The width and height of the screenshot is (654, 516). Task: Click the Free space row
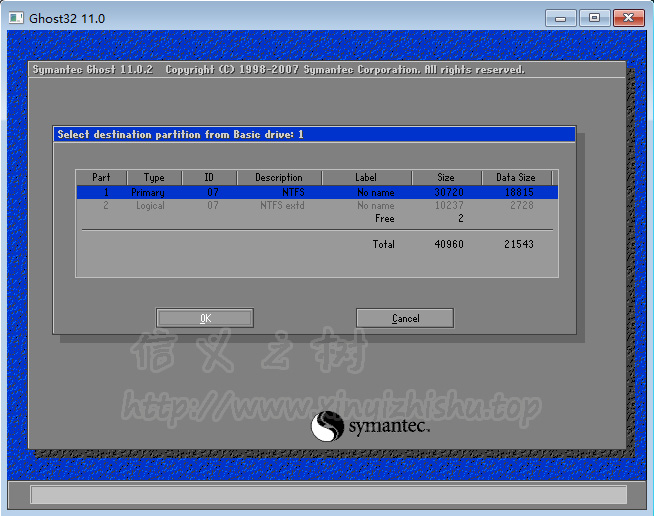[x=385, y=218]
